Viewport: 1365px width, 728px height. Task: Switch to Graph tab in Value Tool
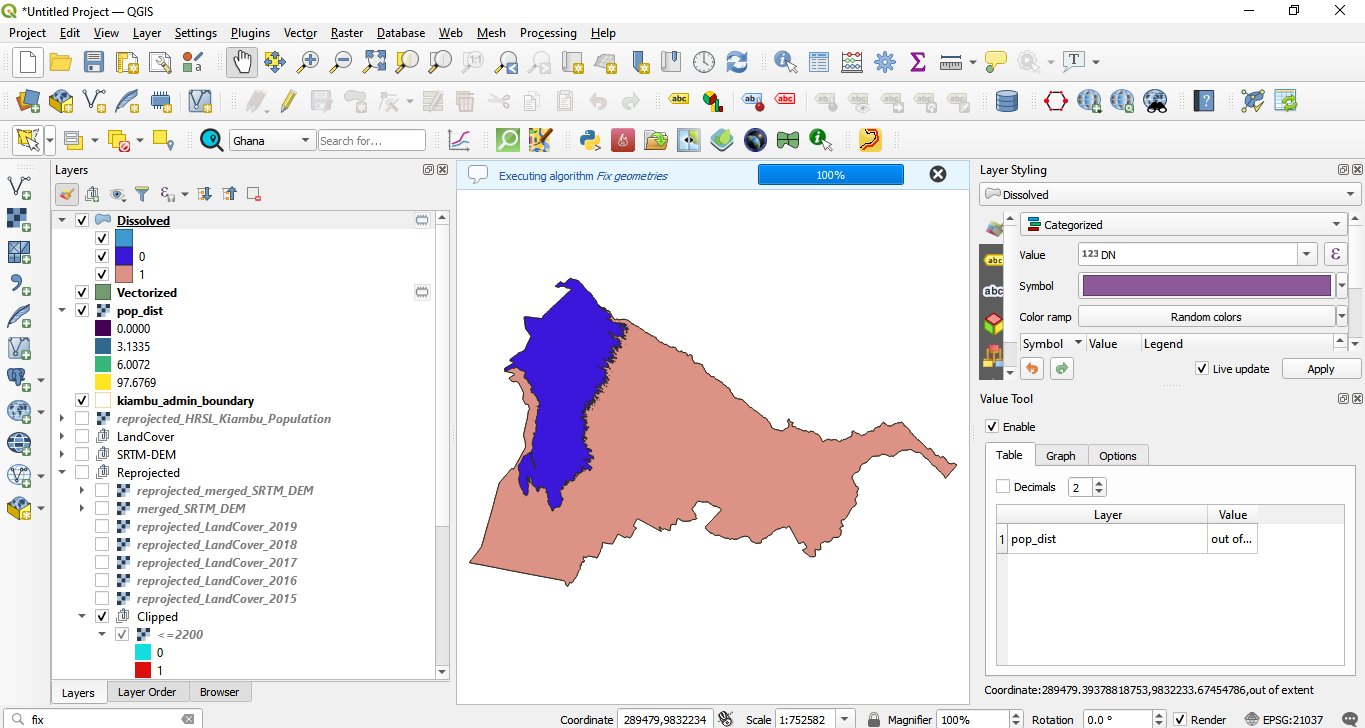pos(1061,456)
